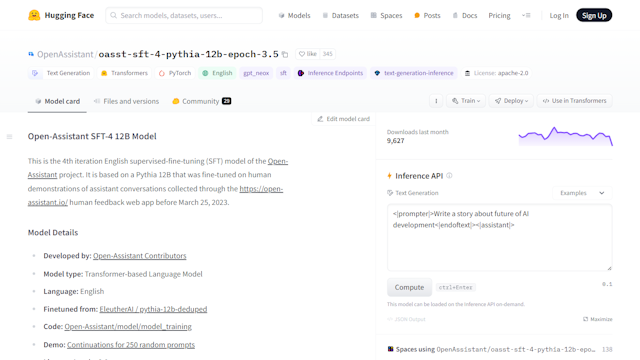Open Continuations for 250 random prompts

coord(131,345)
